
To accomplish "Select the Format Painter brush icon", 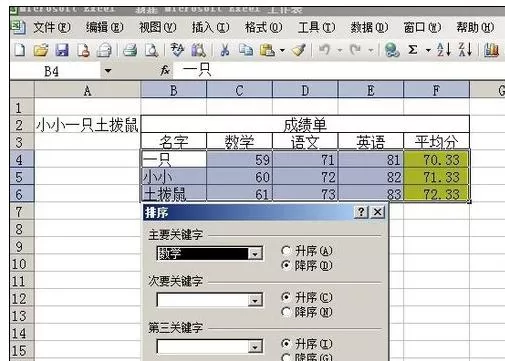I will pyautogui.click(x=299, y=50).
